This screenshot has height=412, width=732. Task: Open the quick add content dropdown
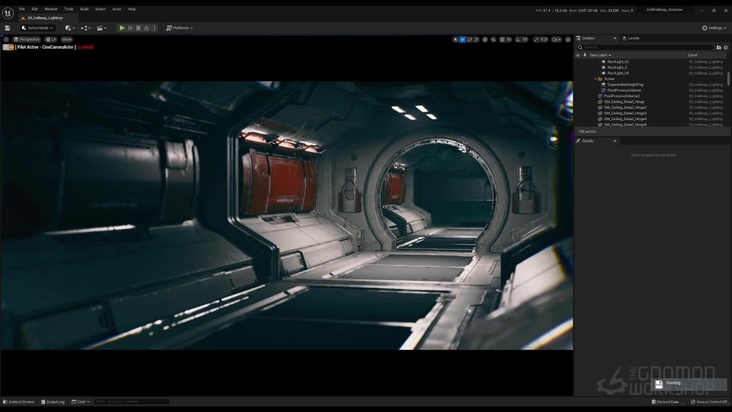(x=70, y=28)
